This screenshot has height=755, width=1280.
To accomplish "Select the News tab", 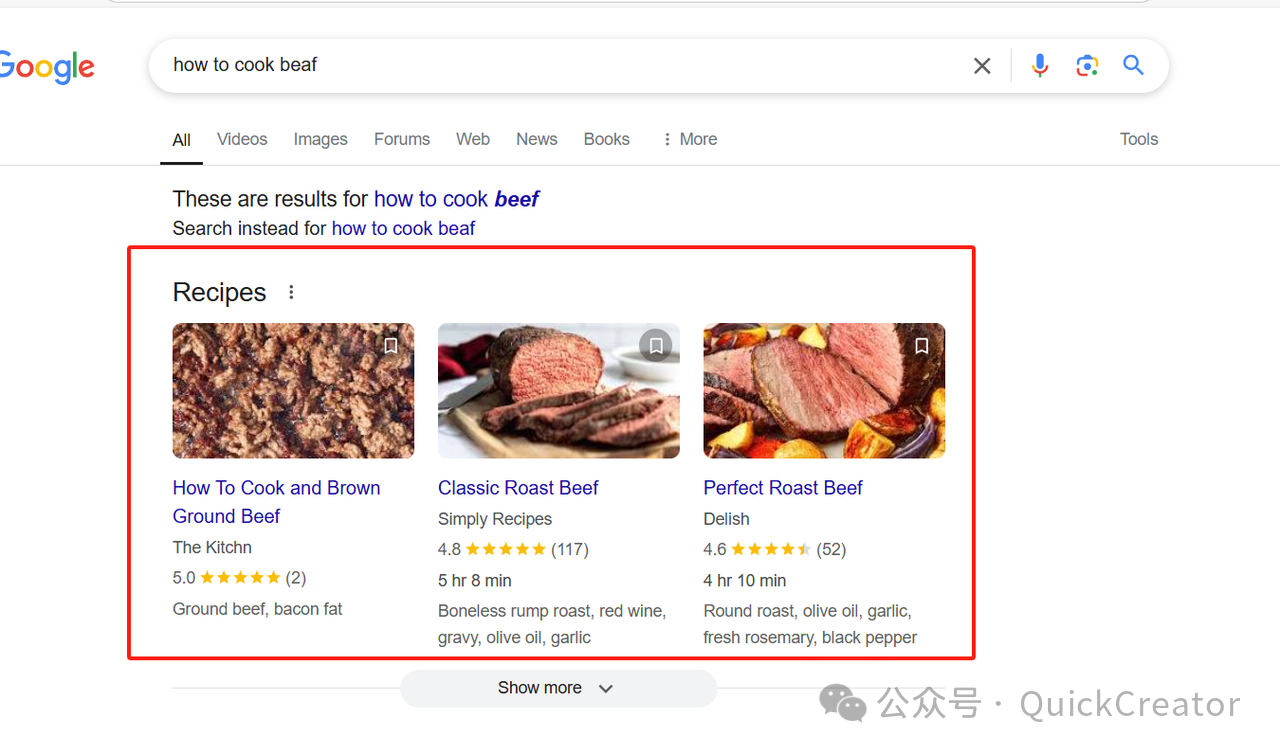I will pos(536,139).
